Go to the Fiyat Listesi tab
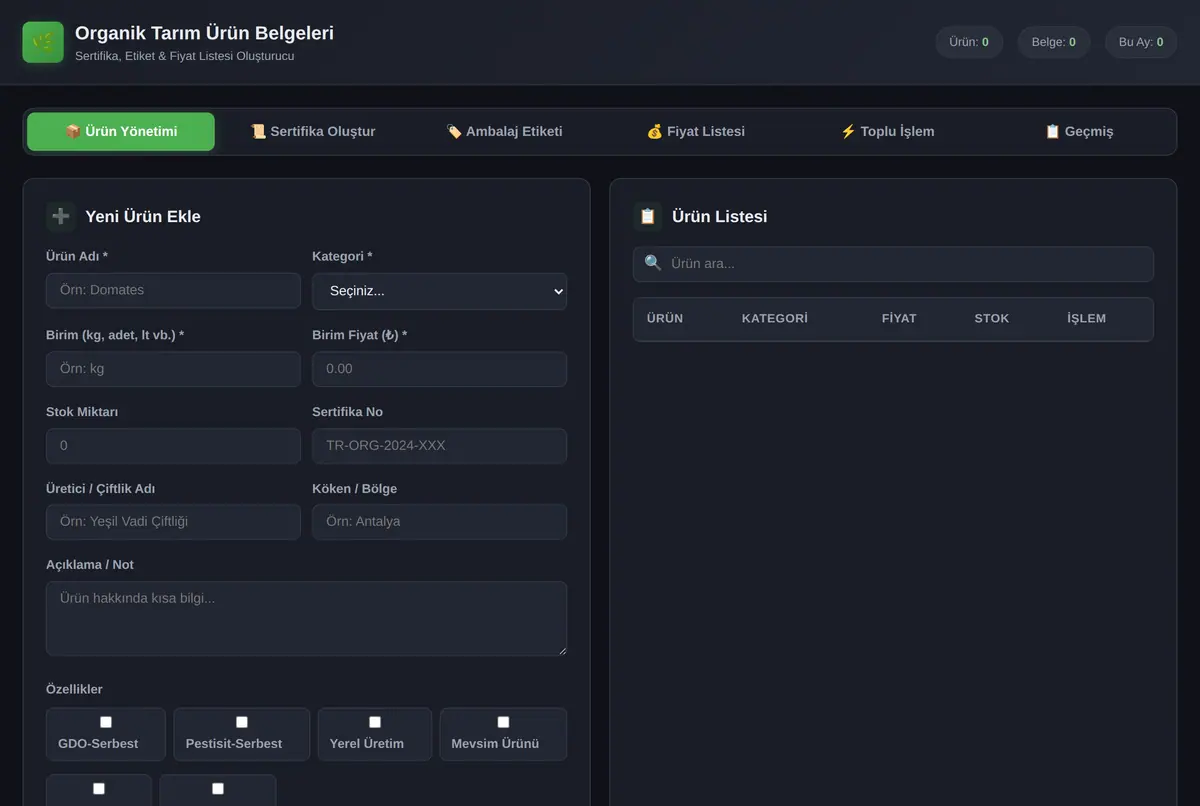 (x=696, y=132)
